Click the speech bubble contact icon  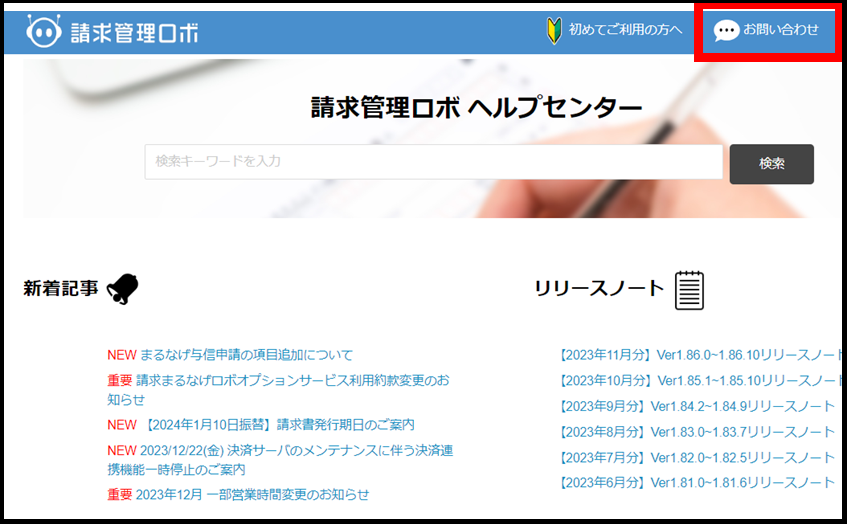coord(726,31)
